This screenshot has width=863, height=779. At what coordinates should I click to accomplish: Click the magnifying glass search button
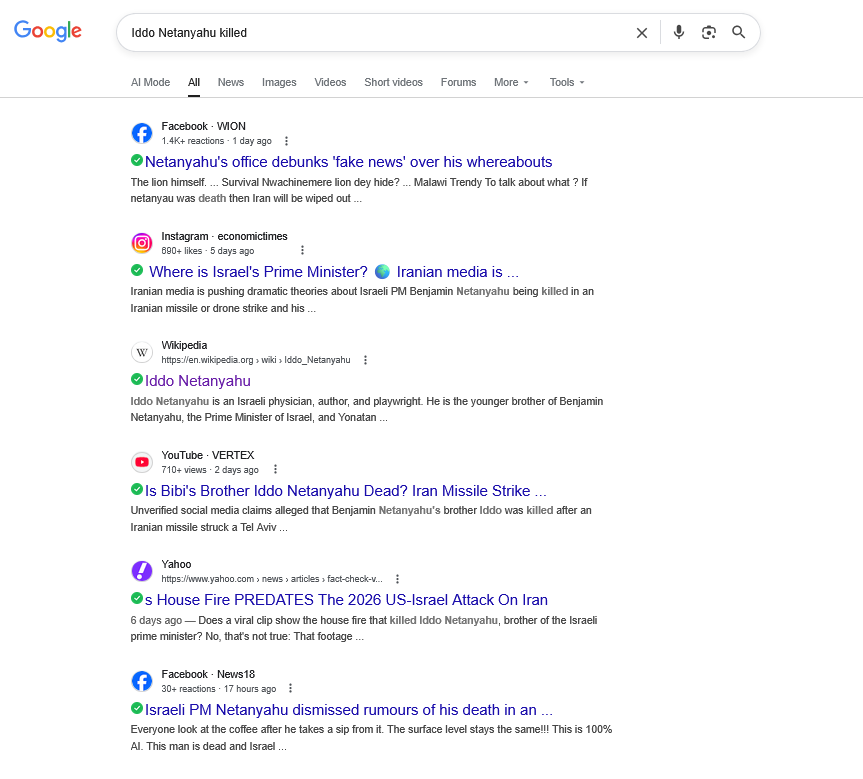(739, 32)
